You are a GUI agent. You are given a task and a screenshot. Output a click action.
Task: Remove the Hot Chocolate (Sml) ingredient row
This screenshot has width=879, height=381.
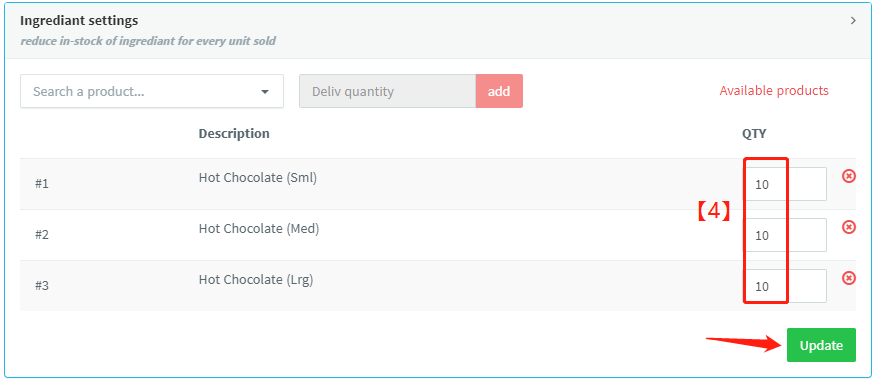click(849, 176)
